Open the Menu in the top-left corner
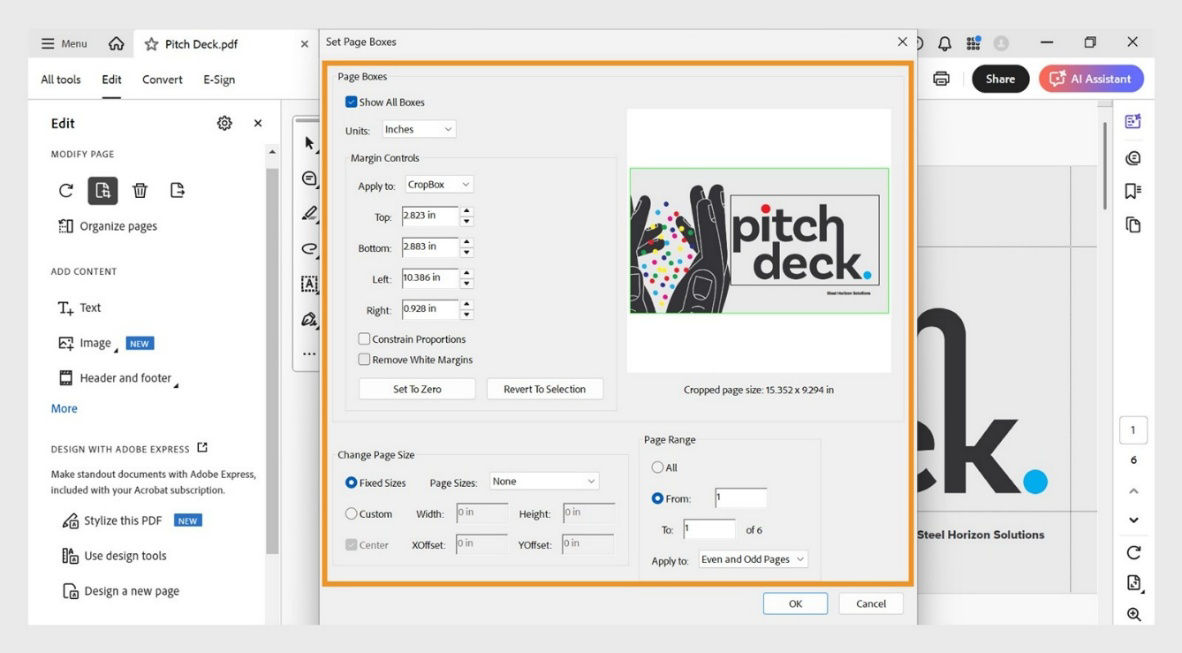Viewport: 1182px width, 653px height. (x=62, y=43)
